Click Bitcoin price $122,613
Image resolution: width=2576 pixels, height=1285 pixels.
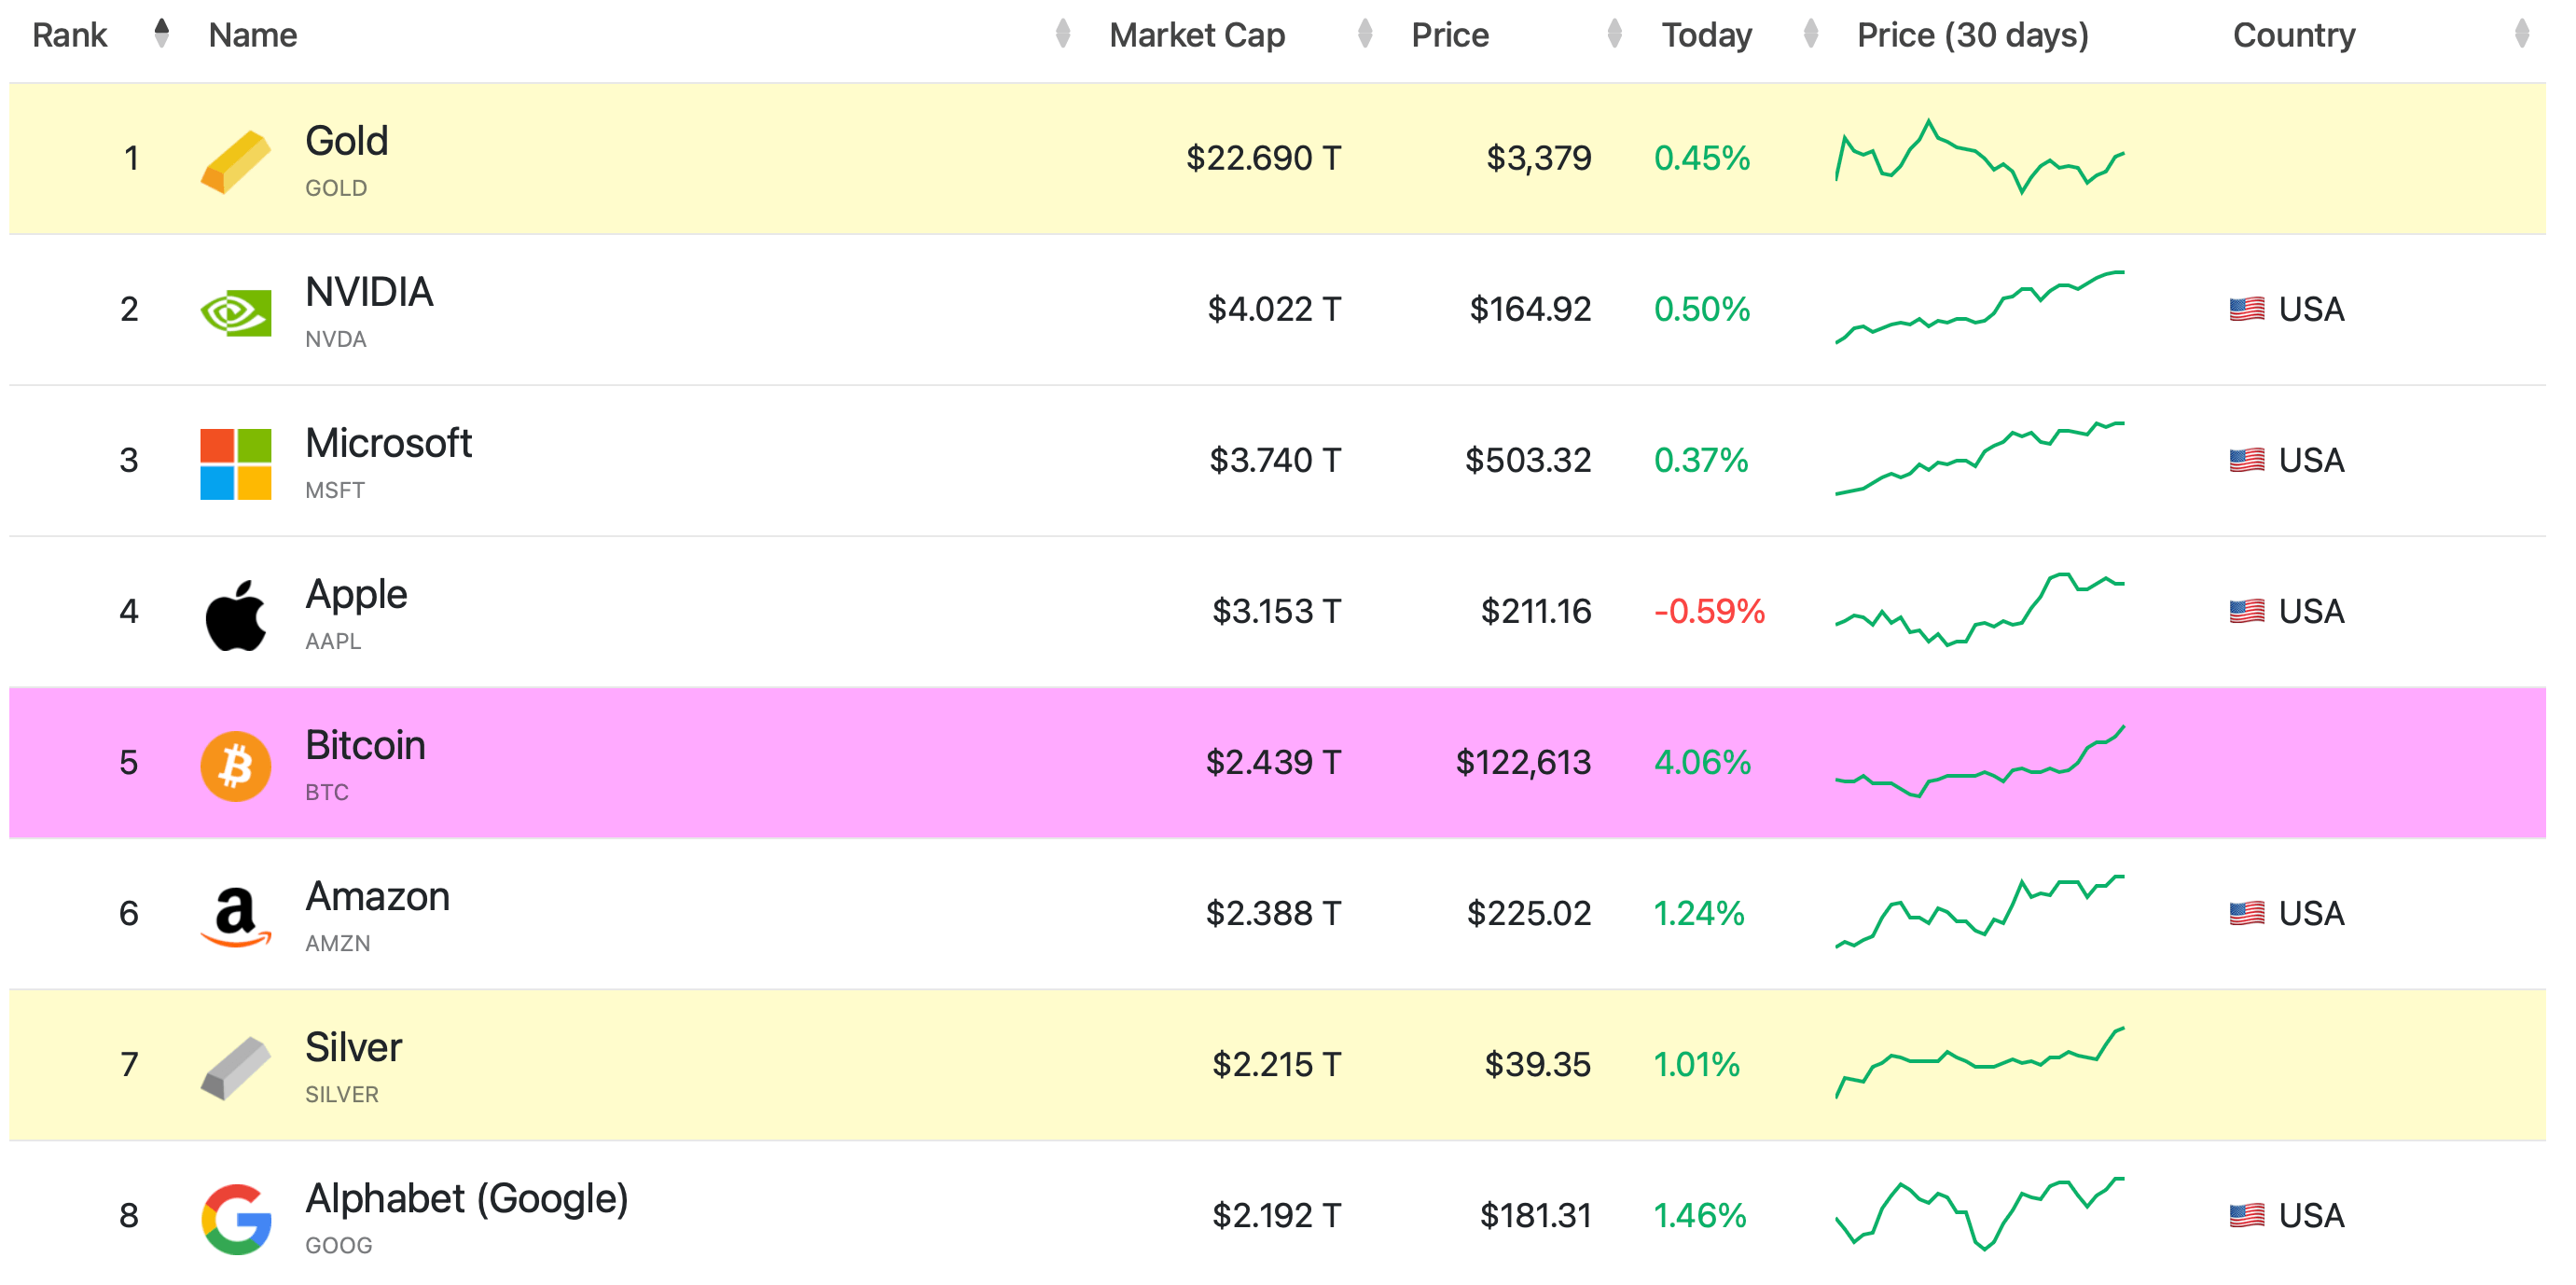coord(1522,763)
